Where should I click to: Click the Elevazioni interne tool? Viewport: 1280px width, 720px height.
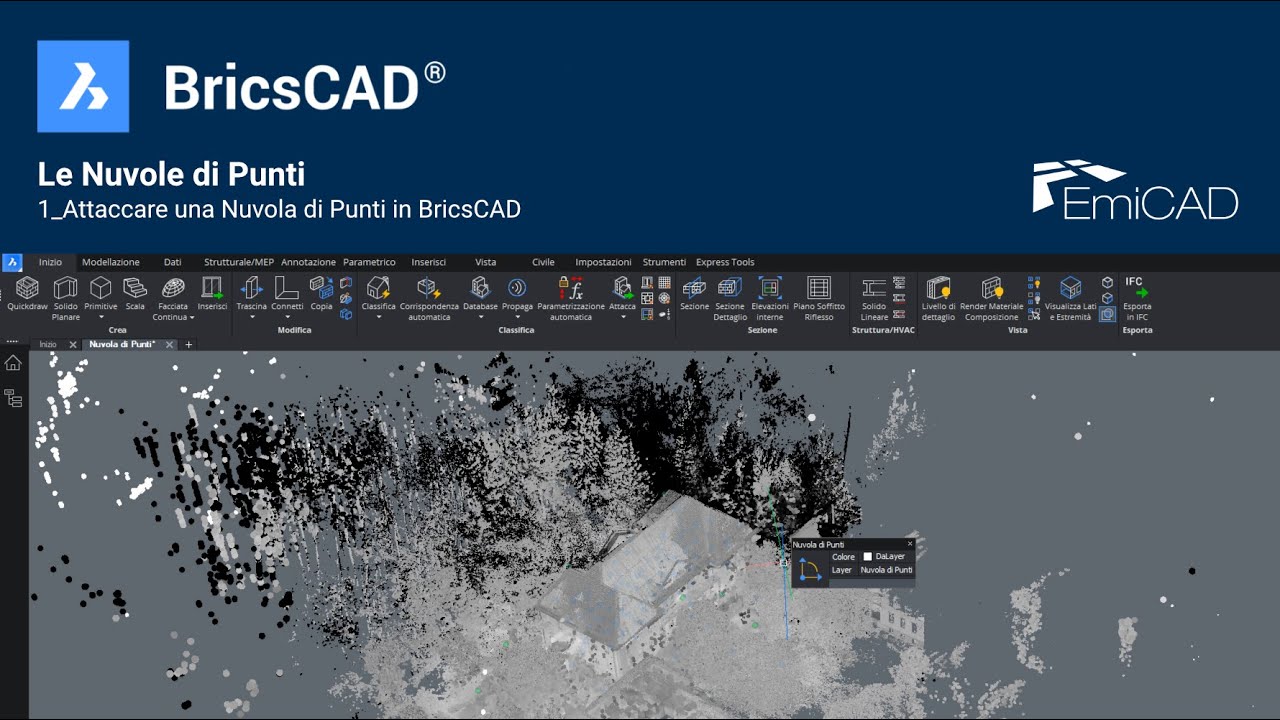coord(770,298)
